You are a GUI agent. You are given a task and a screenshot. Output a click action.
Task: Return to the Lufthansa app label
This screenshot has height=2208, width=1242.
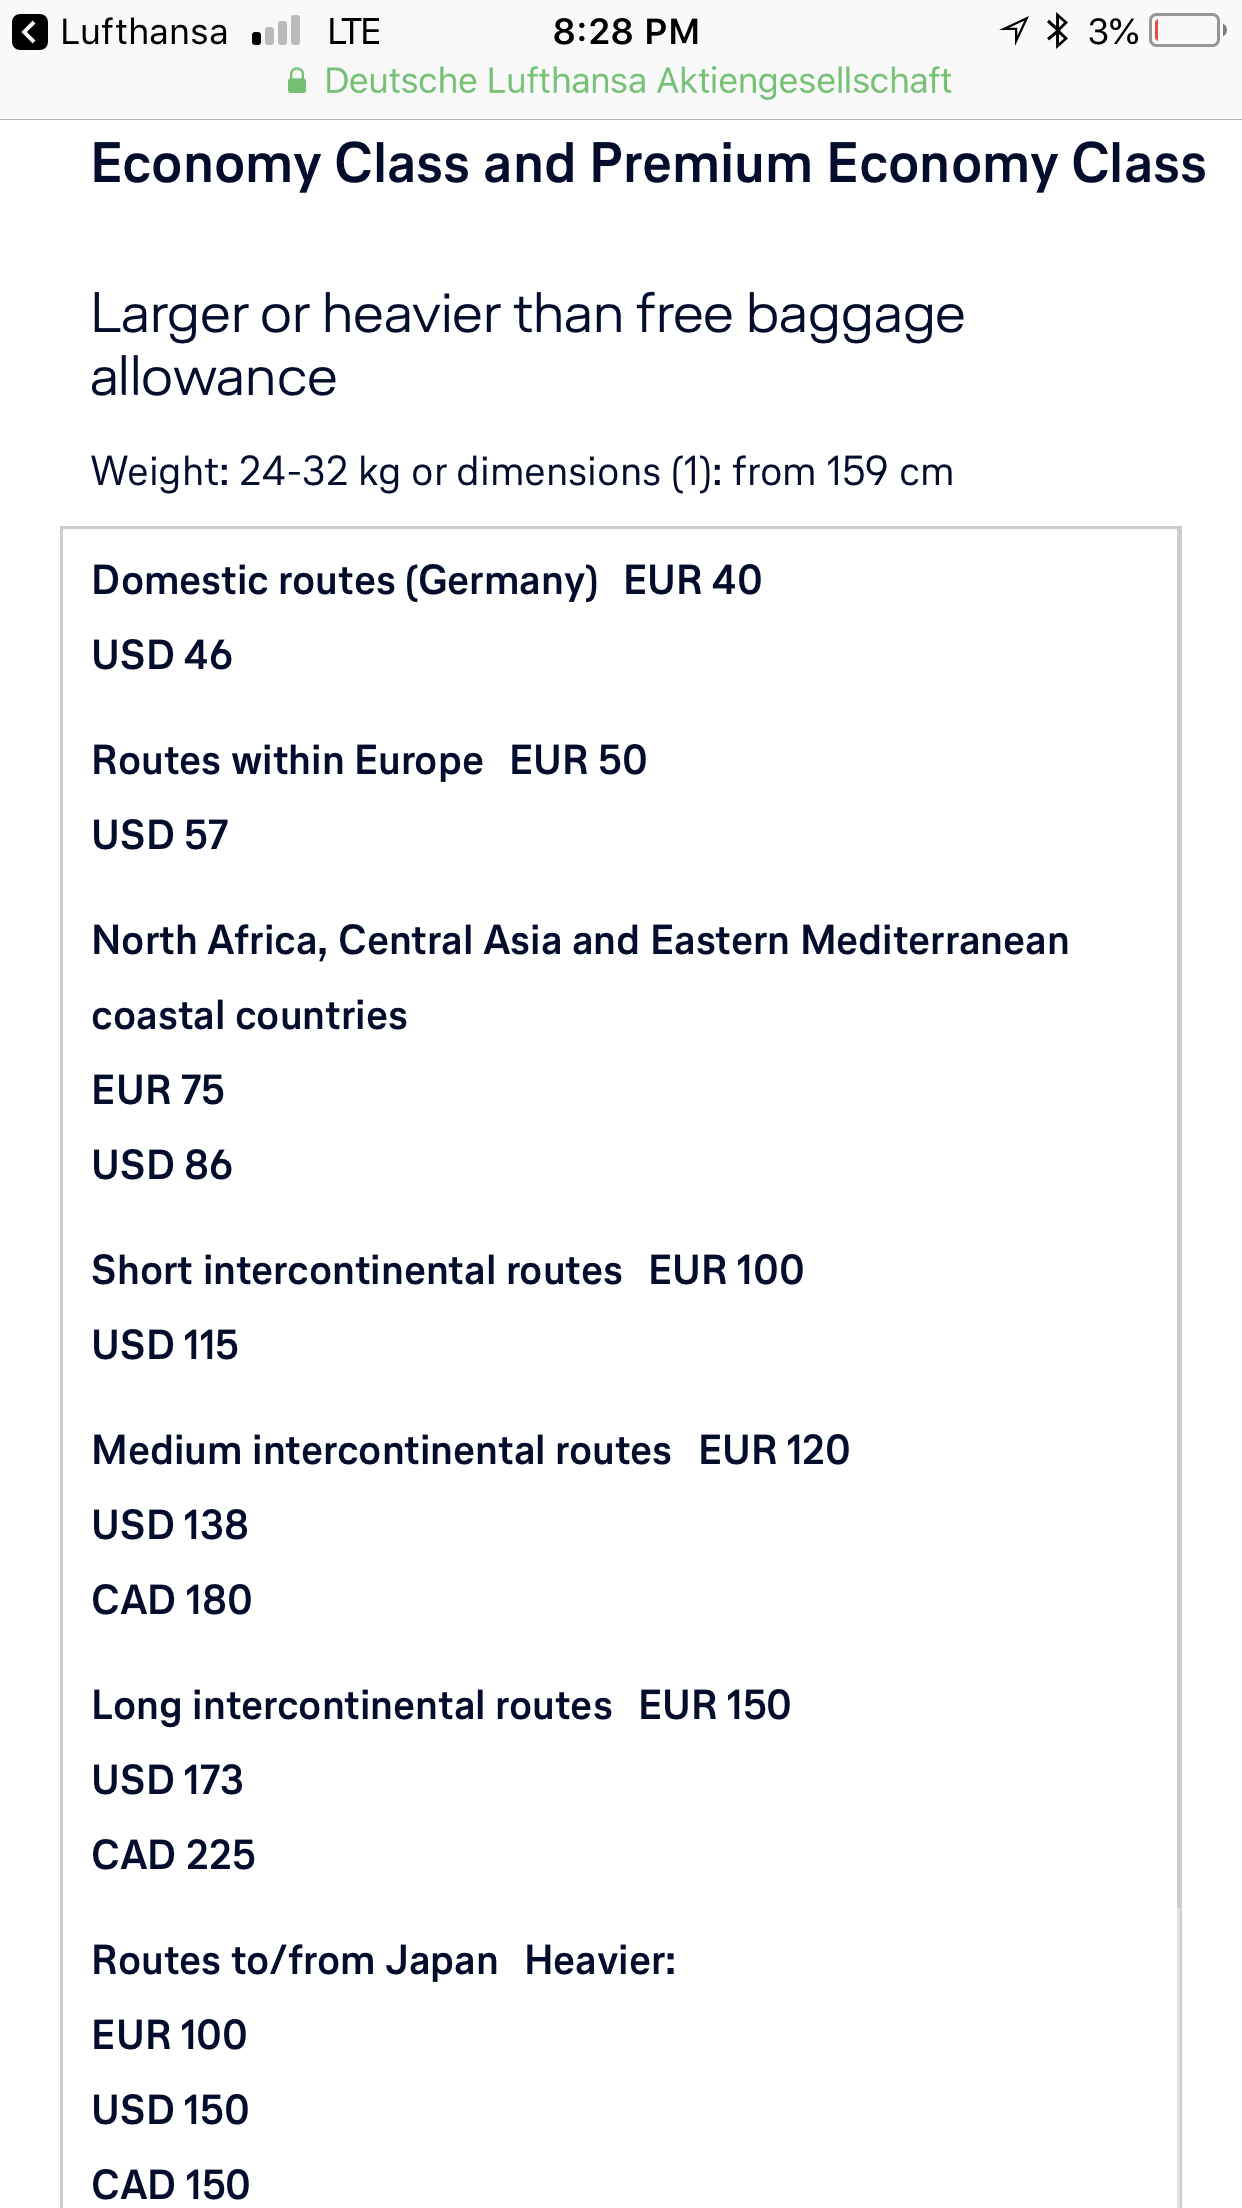(144, 32)
